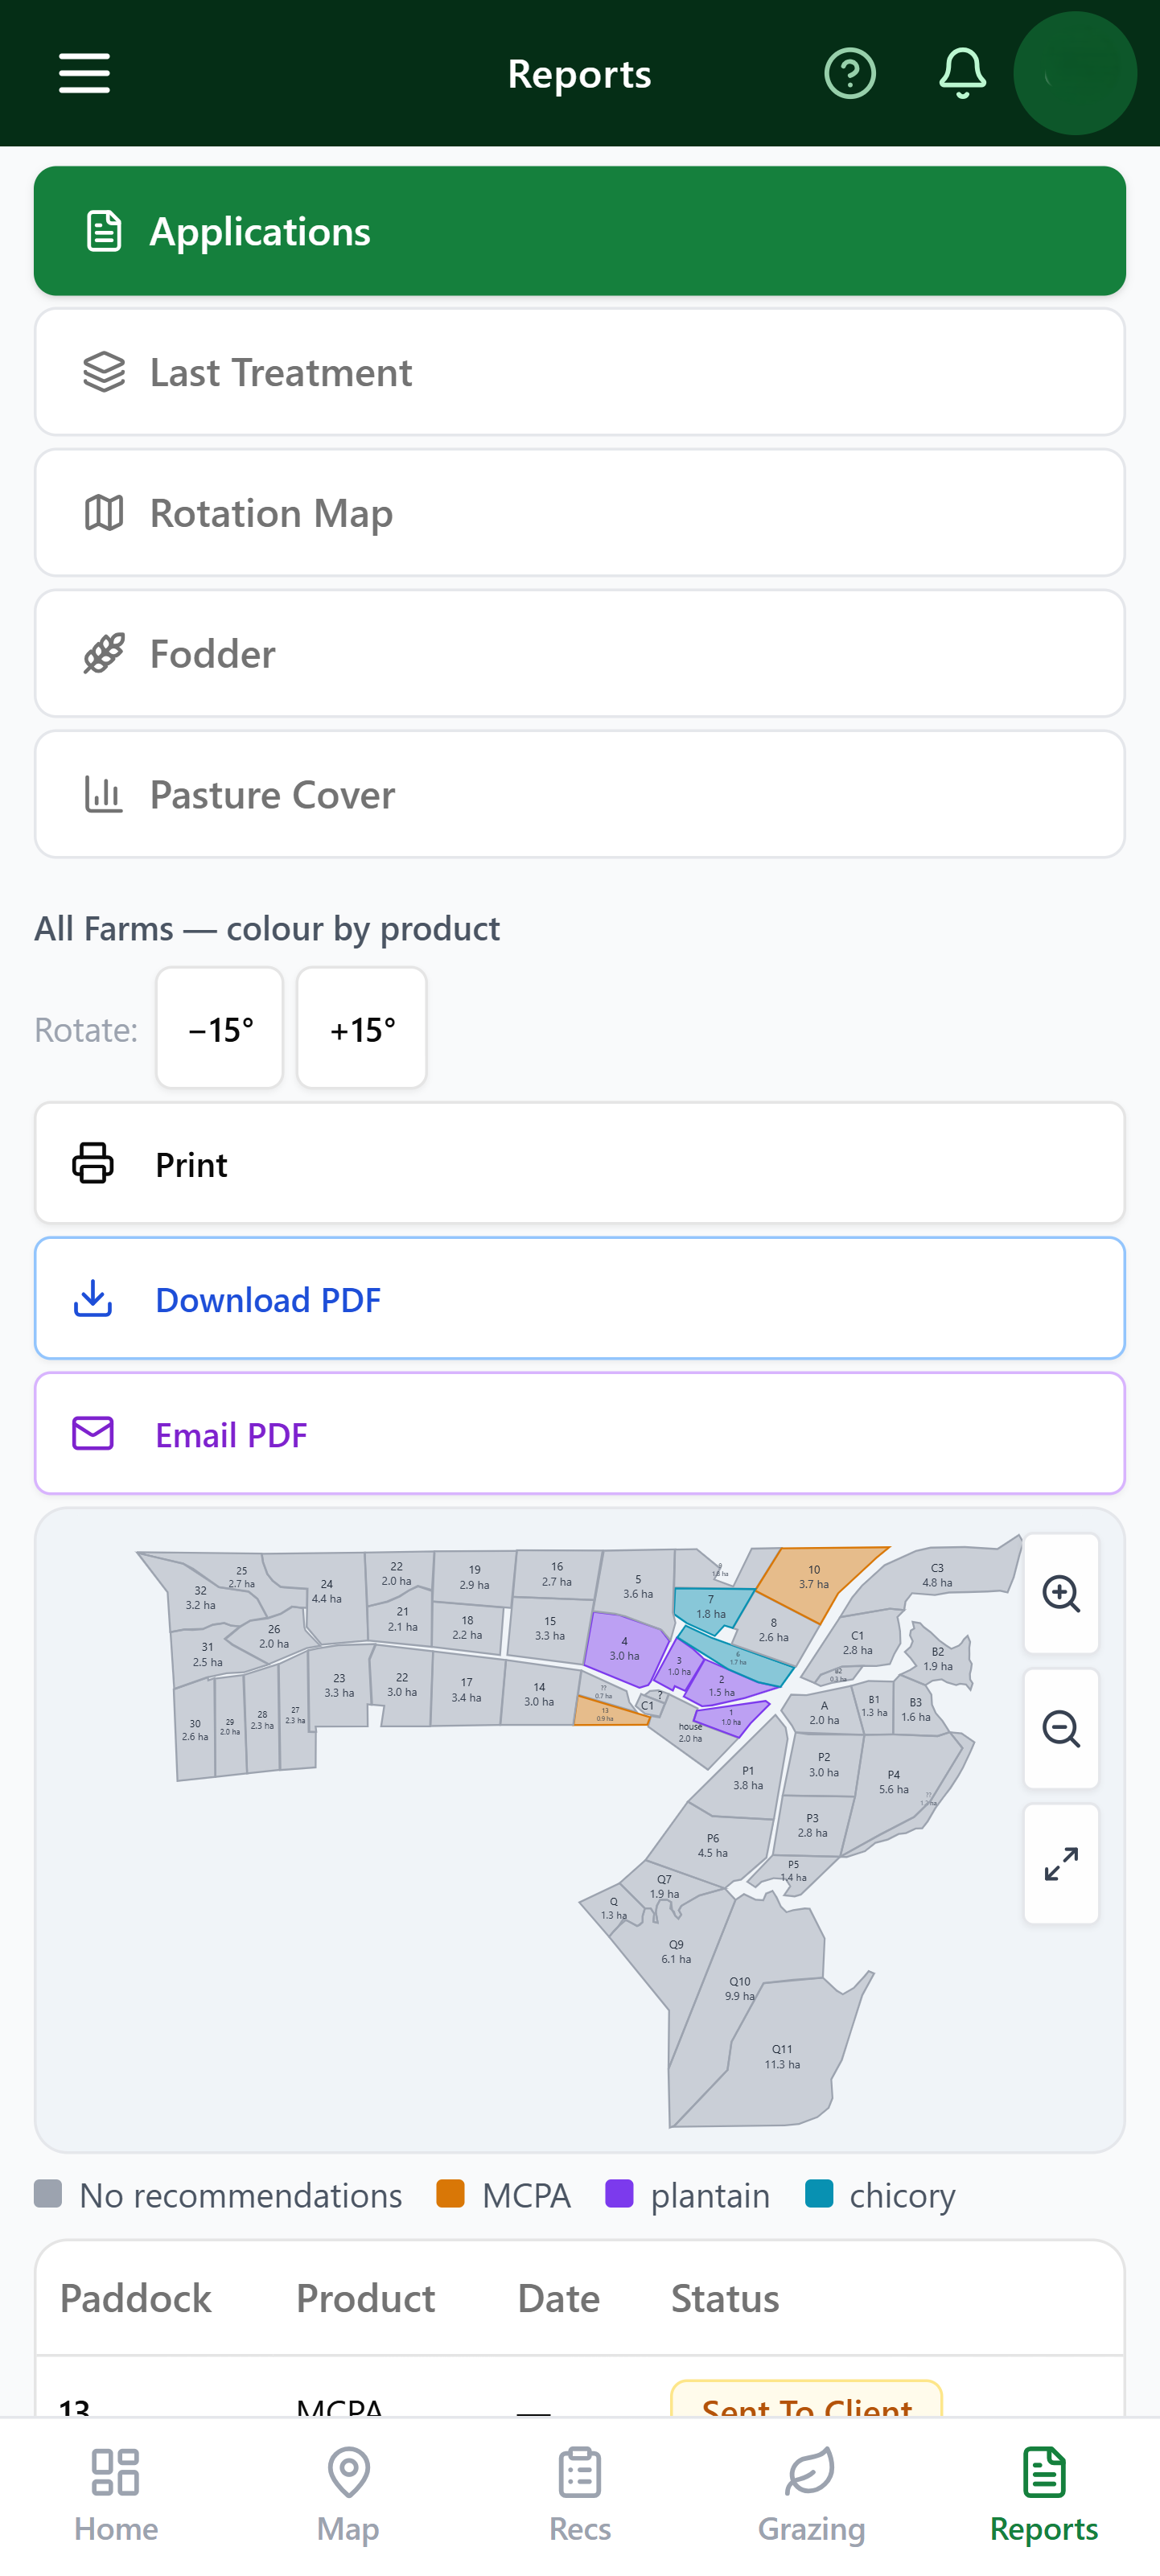Select paddock P6 on the map
The height and width of the screenshot is (2576, 1160).
[712, 1846]
